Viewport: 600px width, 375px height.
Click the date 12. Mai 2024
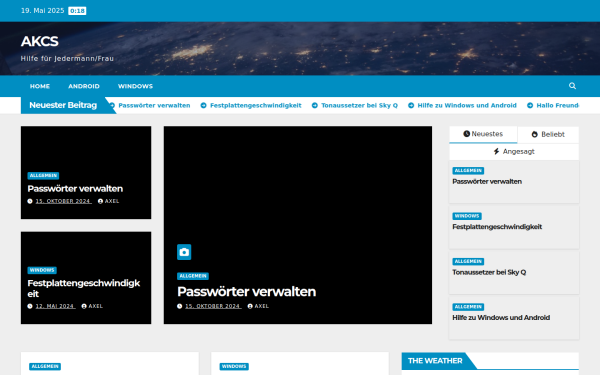tap(55, 306)
